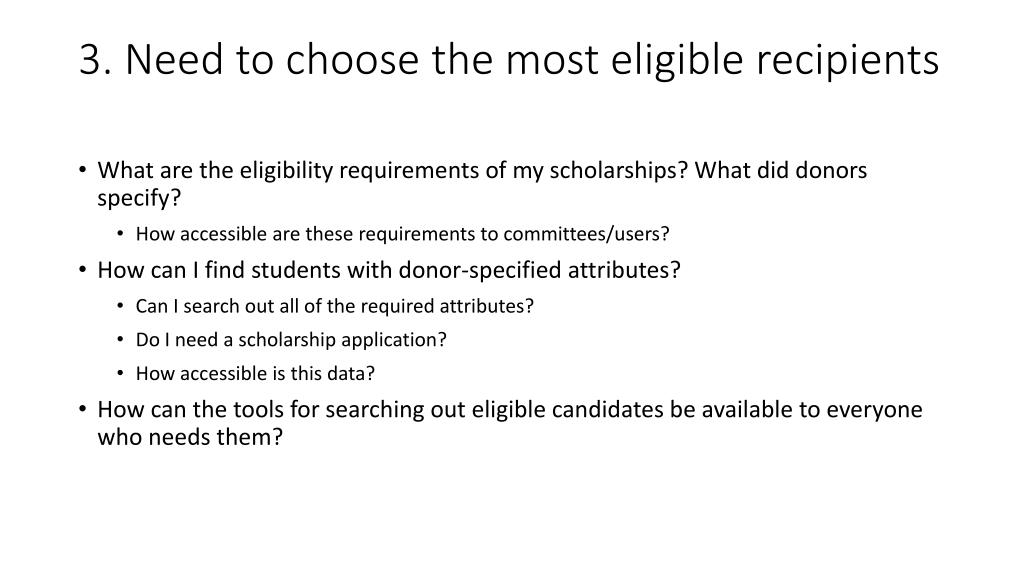Screen dimensions: 1024x576
Task: Select the bullet about eligibility requirements of scholarships
Action: [x=482, y=184]
